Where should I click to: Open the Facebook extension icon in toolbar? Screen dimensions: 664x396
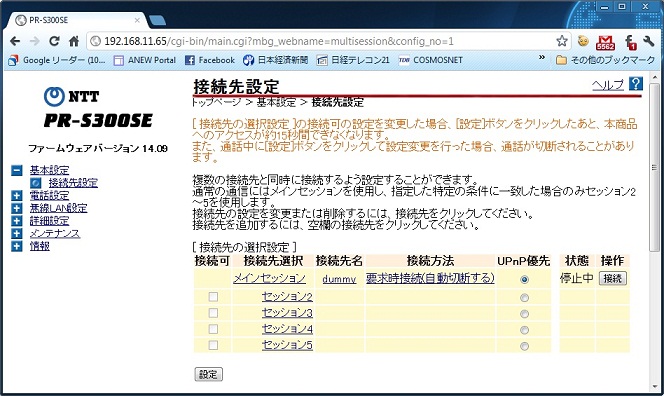click(x=631, y=42)
